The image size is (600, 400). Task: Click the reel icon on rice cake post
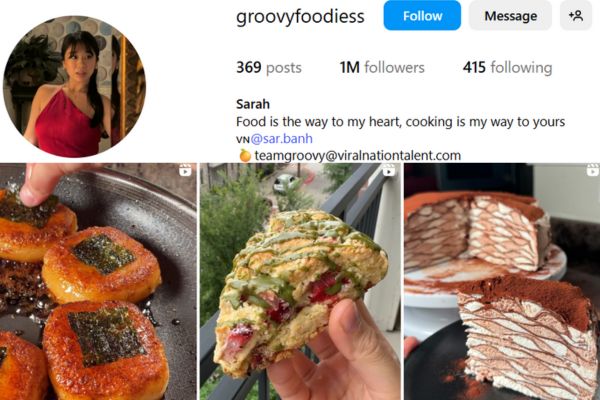[x=185, y=171]
